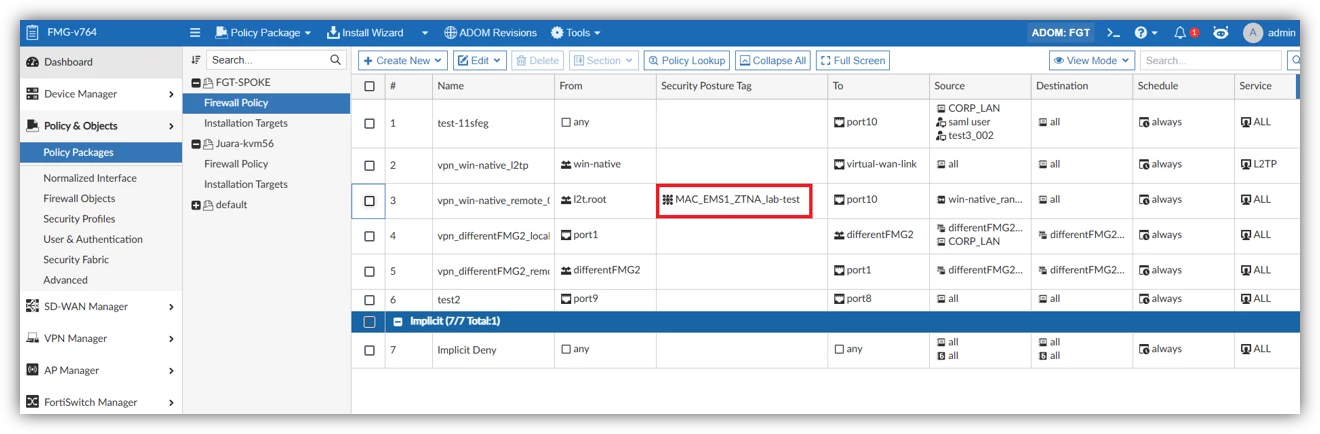
Task: Click the Collapse All button
Action: [x=772, y=61]
